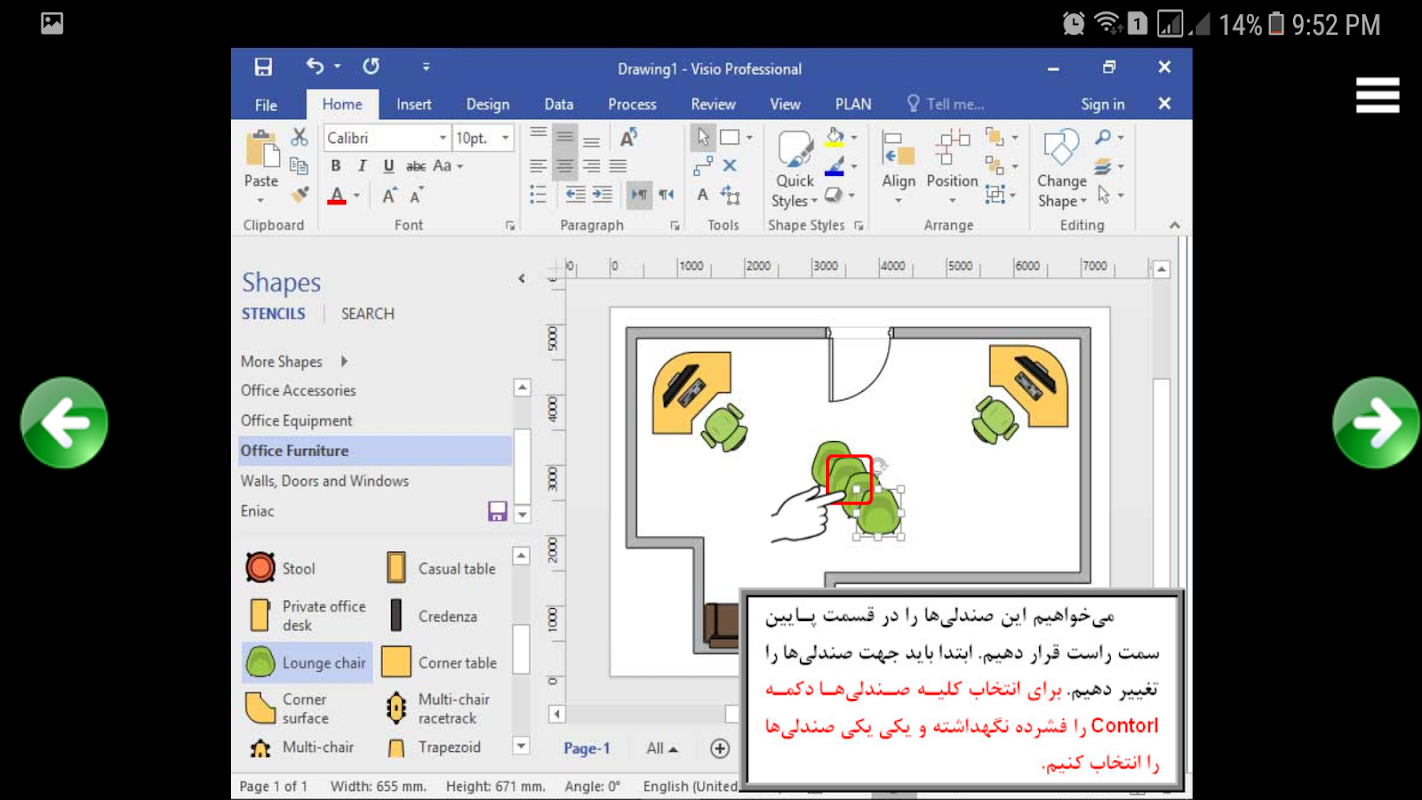
Task: Activate the Format Painter brush
Action: 299,194
